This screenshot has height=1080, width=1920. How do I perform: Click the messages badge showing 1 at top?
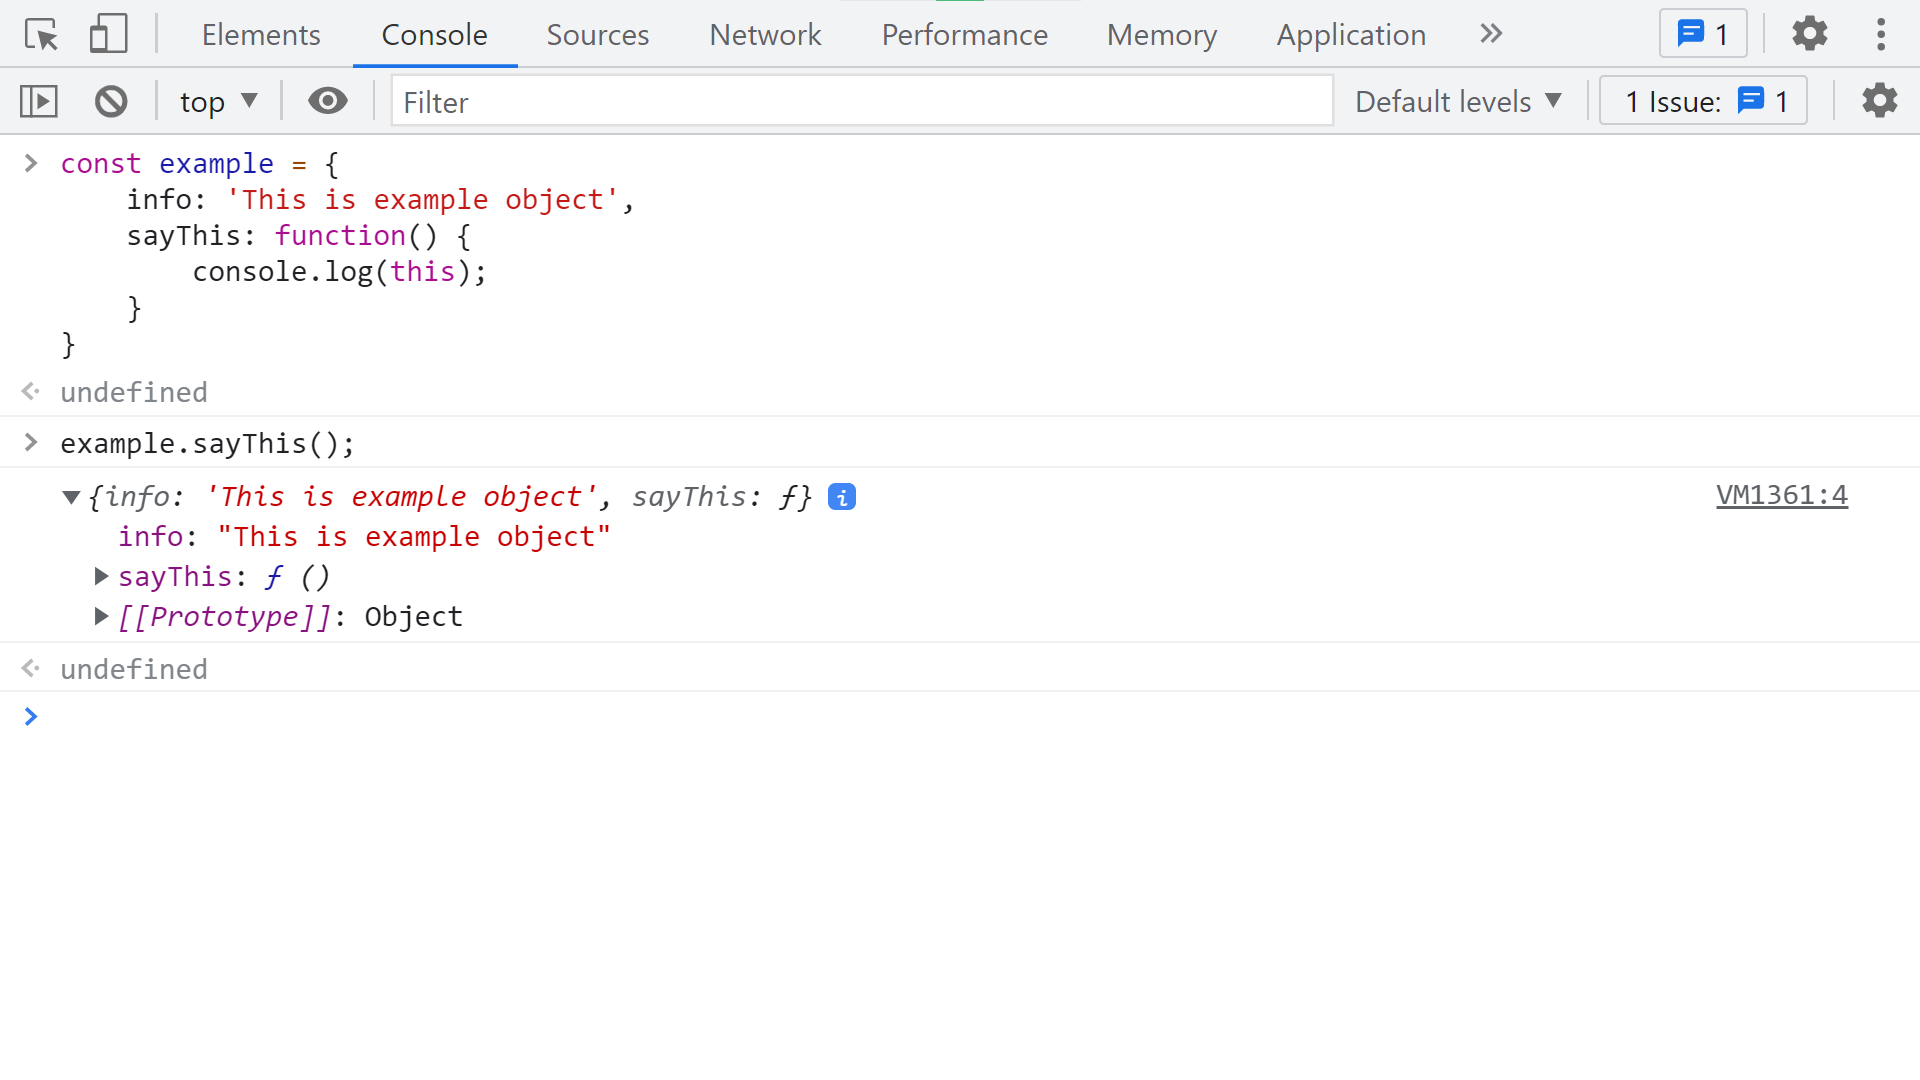(1703, 34)
